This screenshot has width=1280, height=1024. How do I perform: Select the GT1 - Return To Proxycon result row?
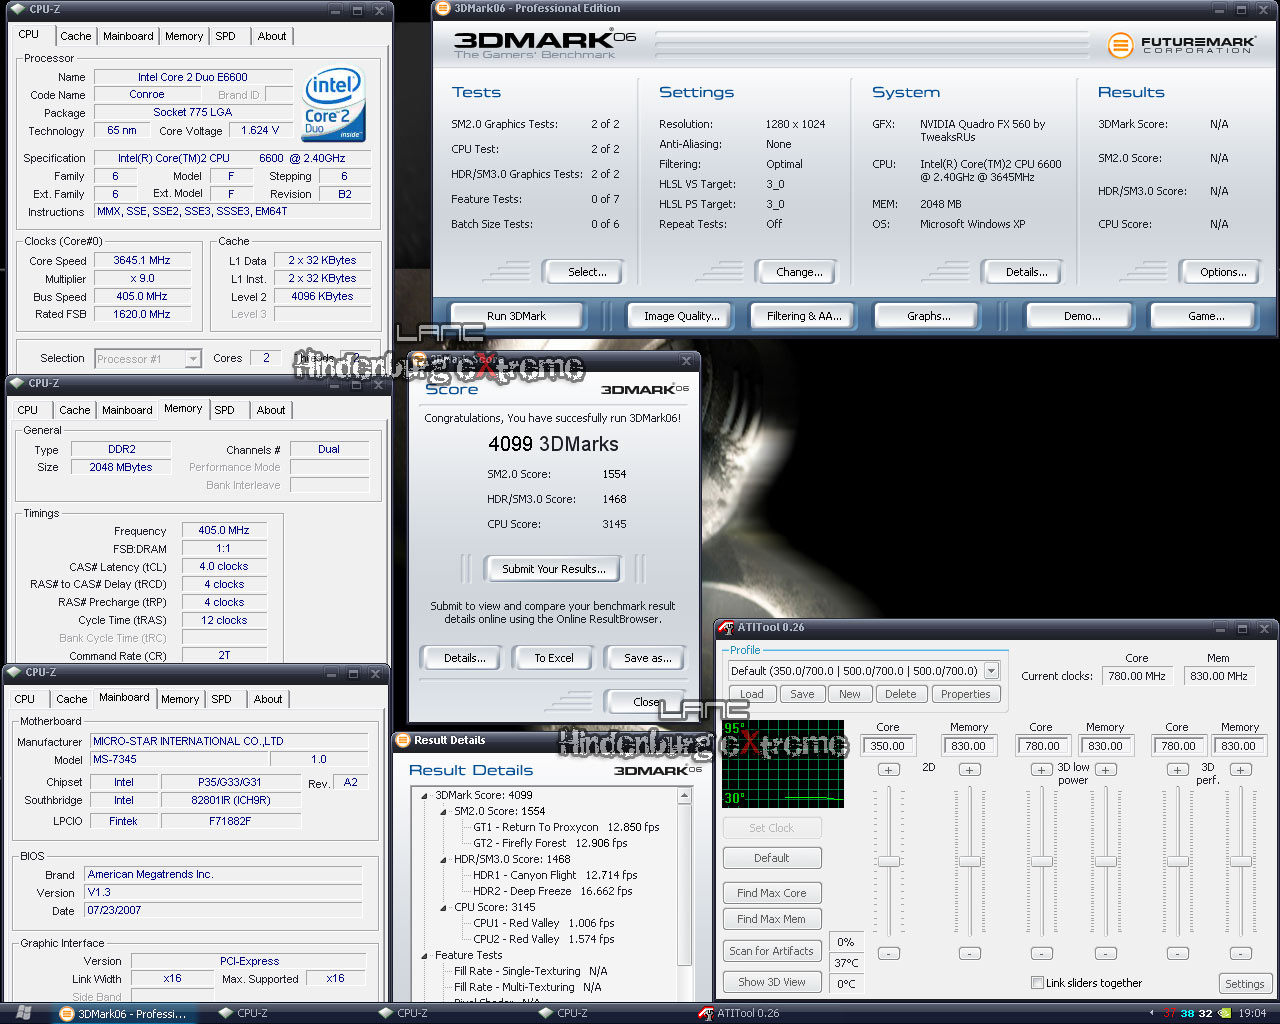[x=566, y=828]
